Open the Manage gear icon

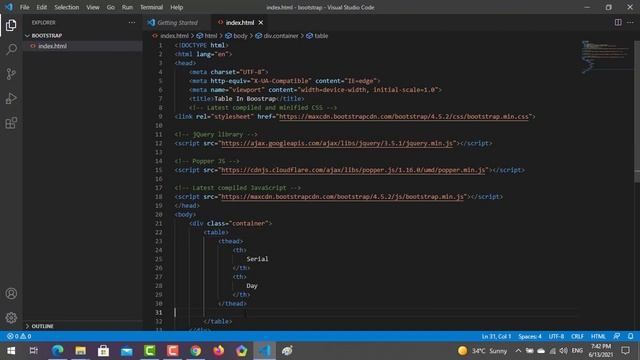pyautogui.click(x=11, y=318)
